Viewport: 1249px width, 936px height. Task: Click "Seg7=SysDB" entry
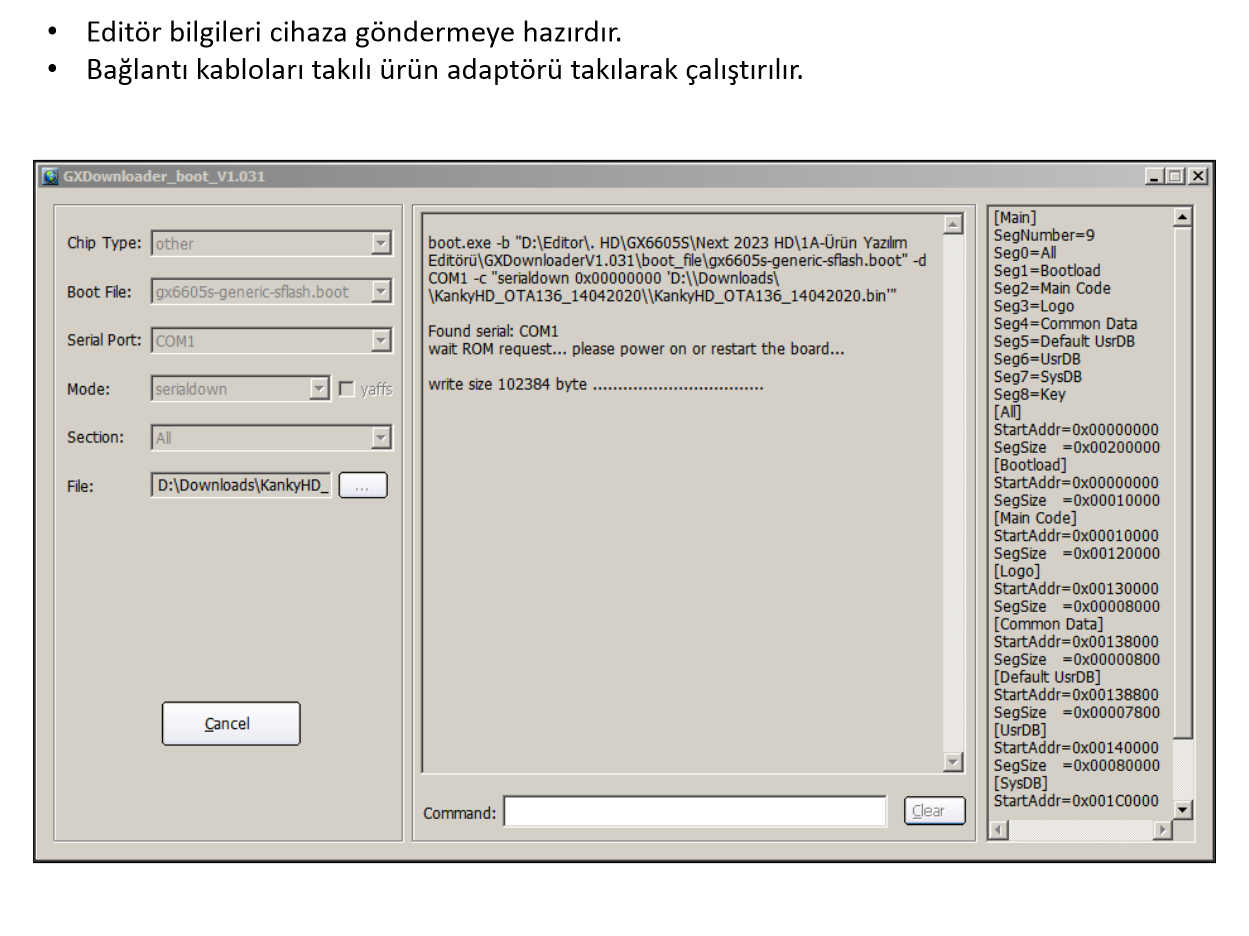(x=1037, y=377)
